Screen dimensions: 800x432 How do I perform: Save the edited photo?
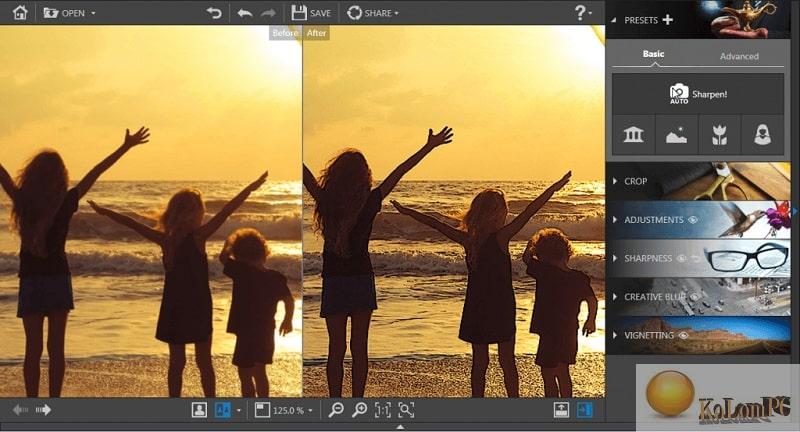(x=311, y=13)
